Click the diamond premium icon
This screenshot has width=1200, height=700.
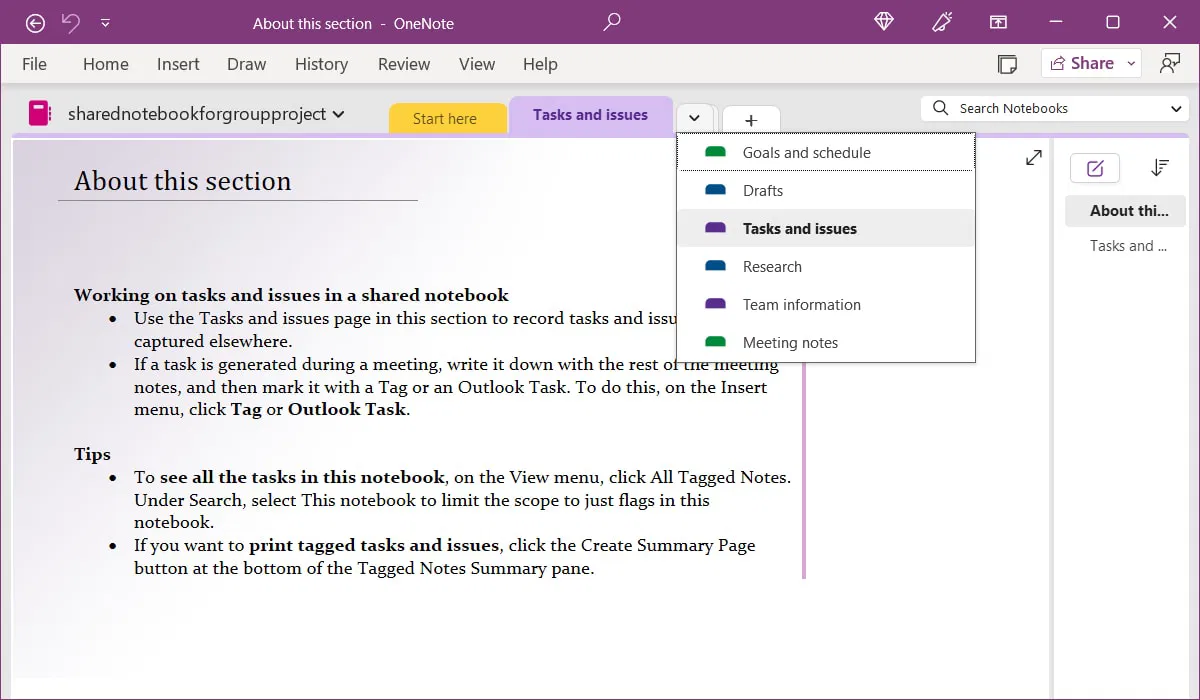pyautogui.click(x=884, y=22)
